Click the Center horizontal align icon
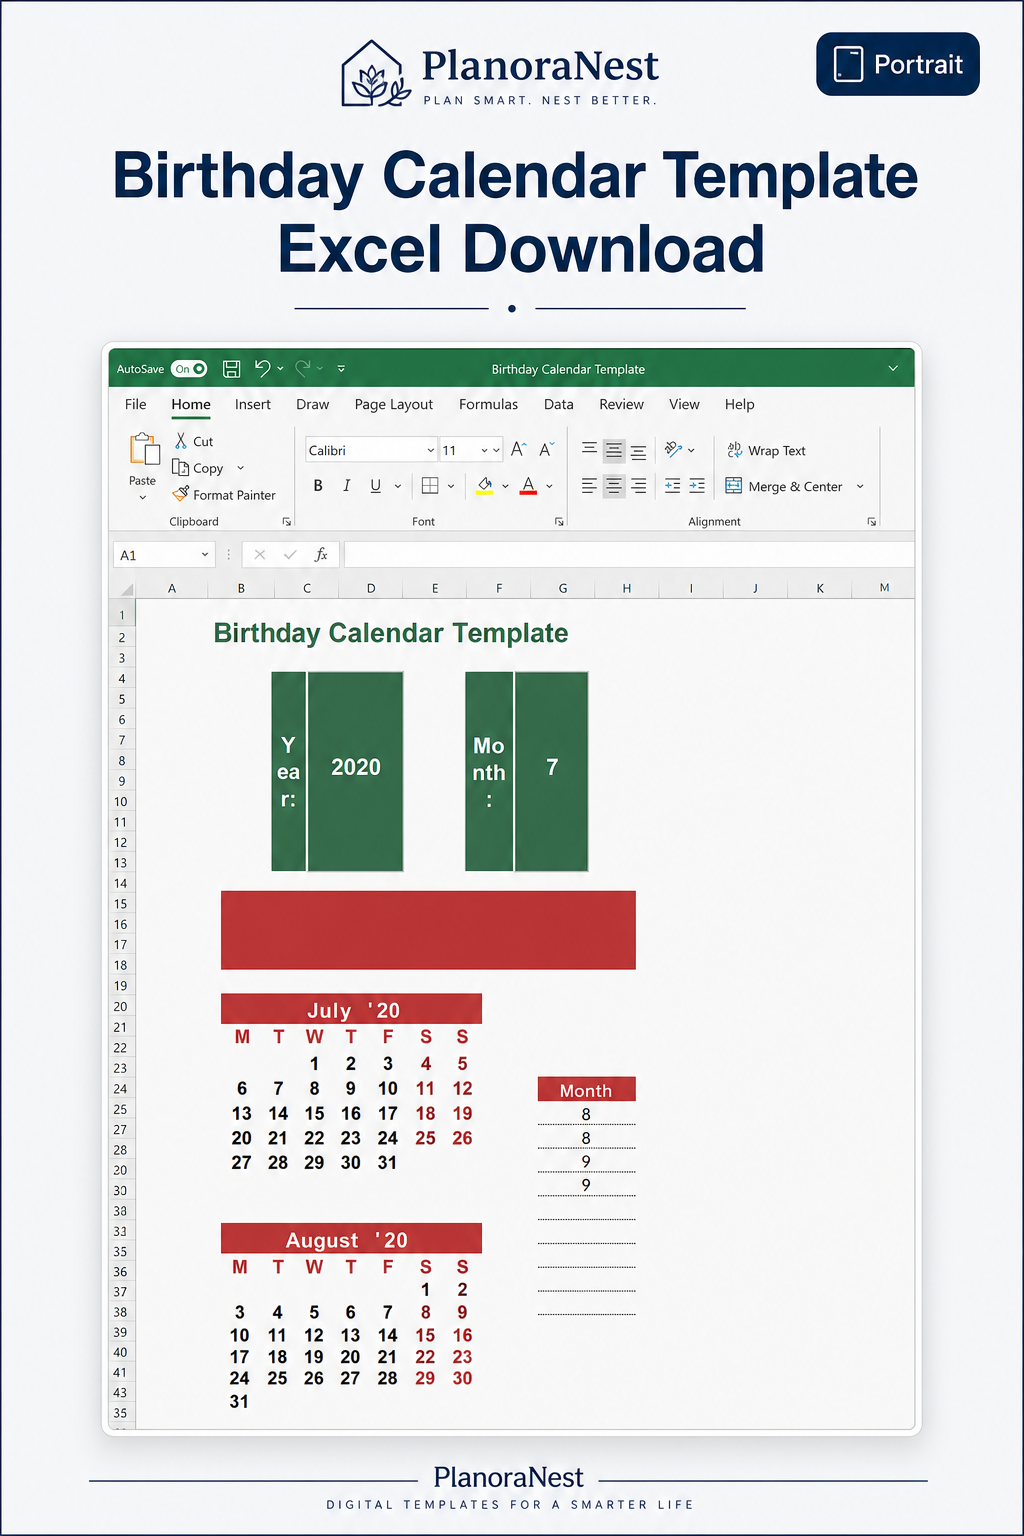 click(614, 486)
